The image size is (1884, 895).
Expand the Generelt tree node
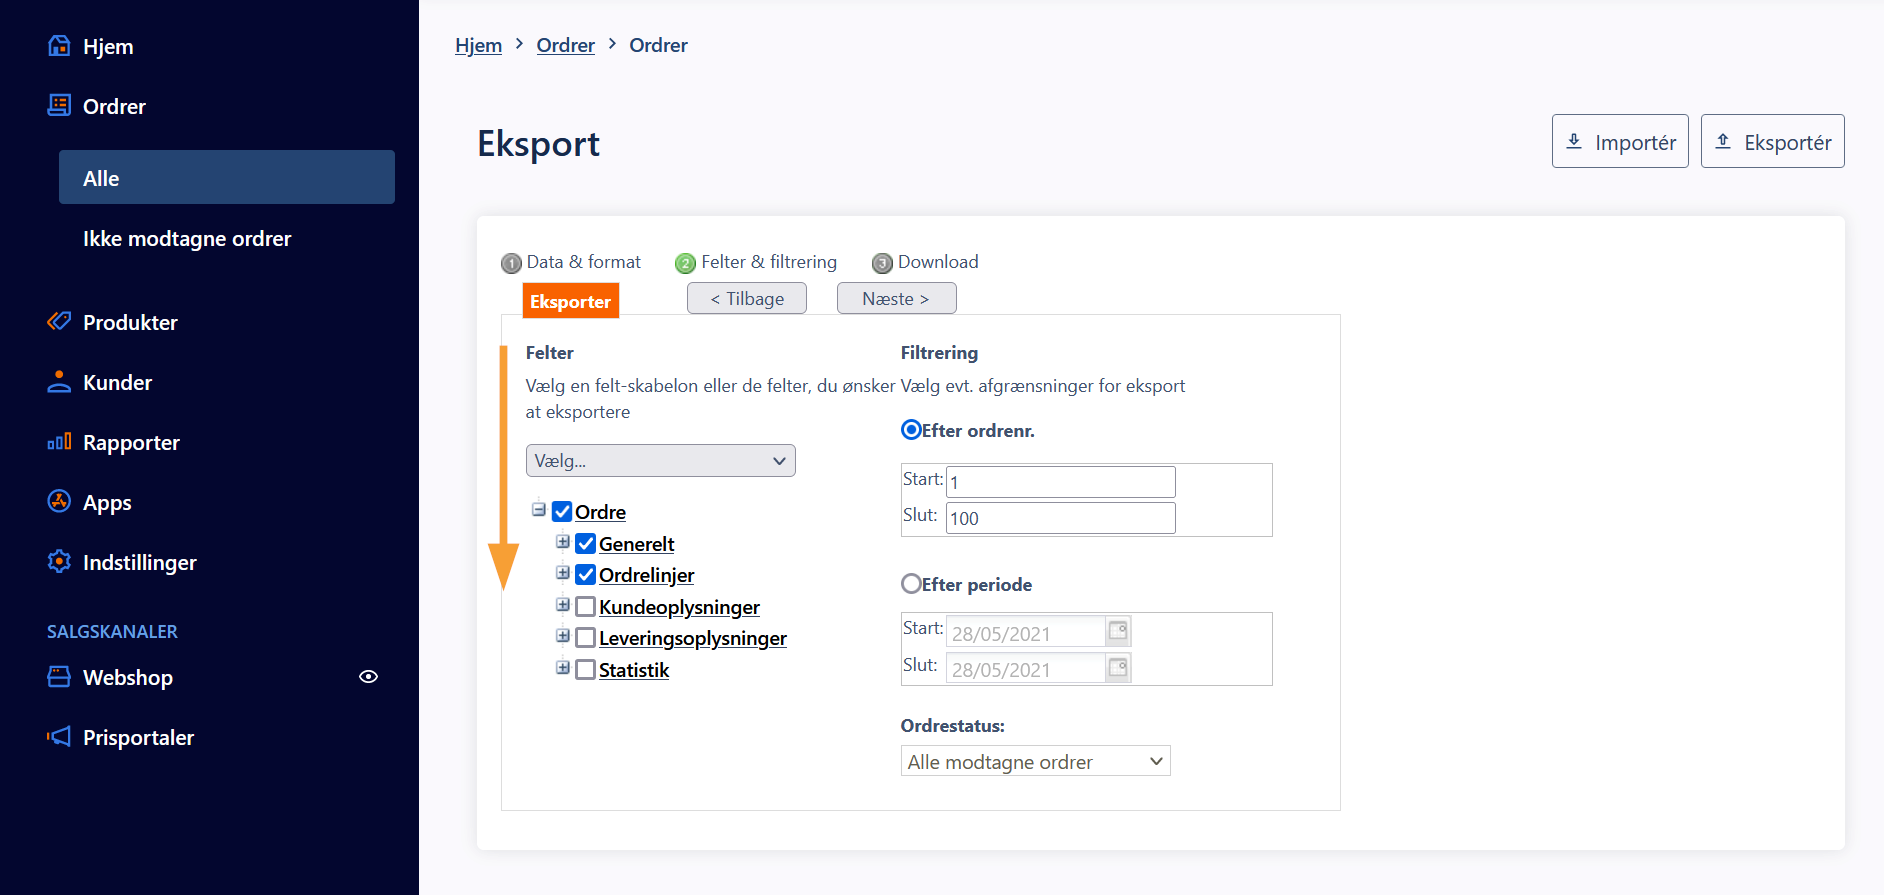click(563, 542)
